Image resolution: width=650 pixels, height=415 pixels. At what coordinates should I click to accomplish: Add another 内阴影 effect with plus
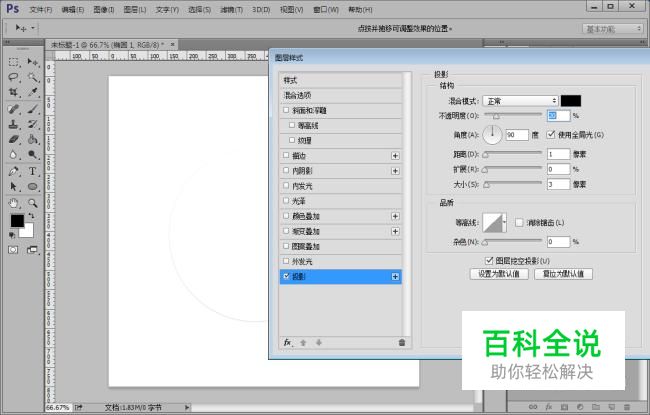tap(395, 171)
